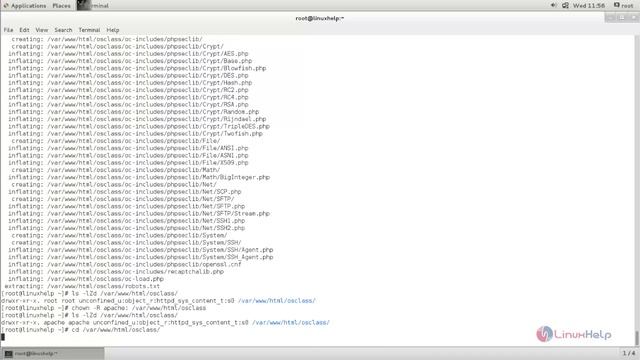Click the blue /var/www/html/osclass/ path after apache apache
Image resolution: width=640 pixels, height=360 pixels.
point(291,322)
